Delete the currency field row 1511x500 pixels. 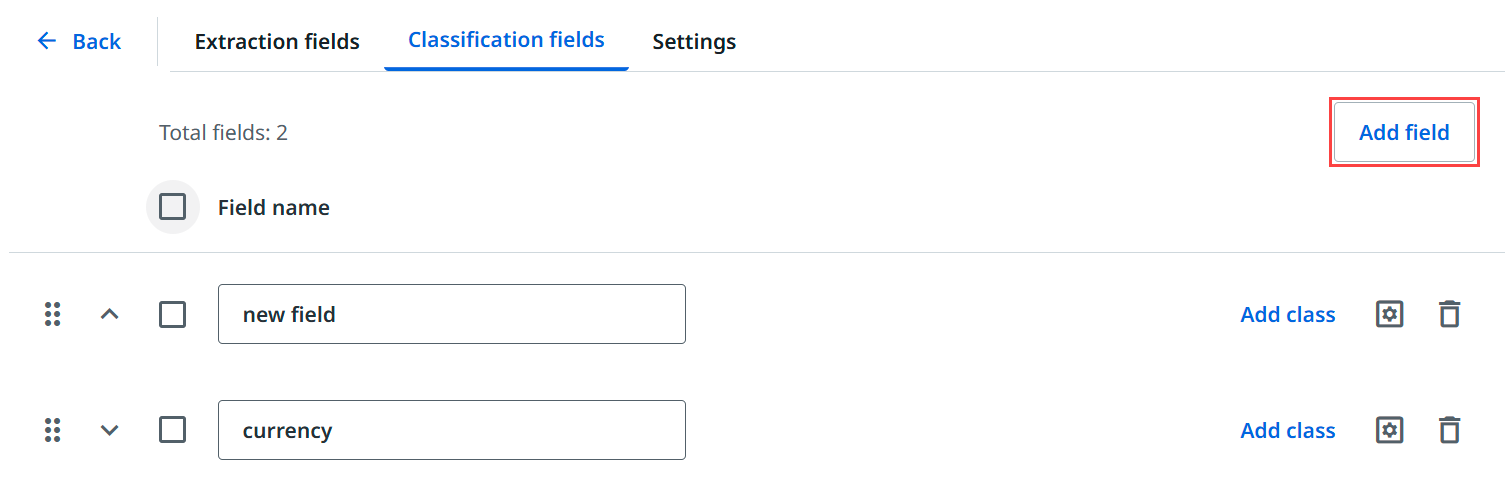pos(1449,430)
